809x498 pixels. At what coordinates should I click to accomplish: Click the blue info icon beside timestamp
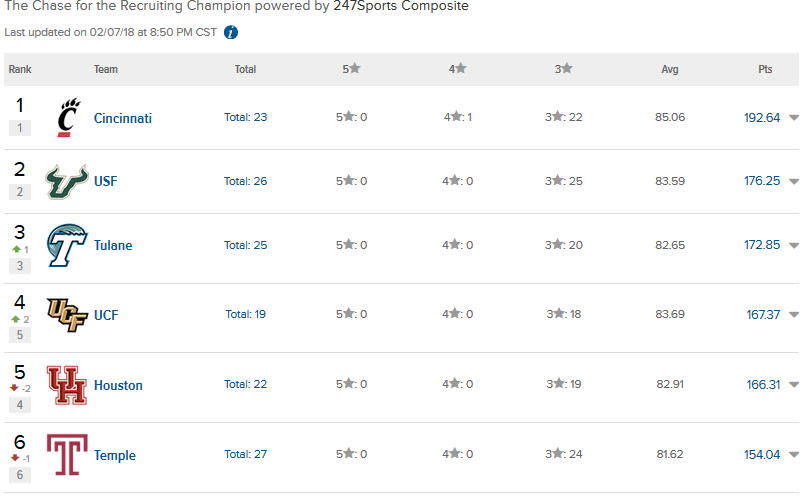[x=231, y=32]
